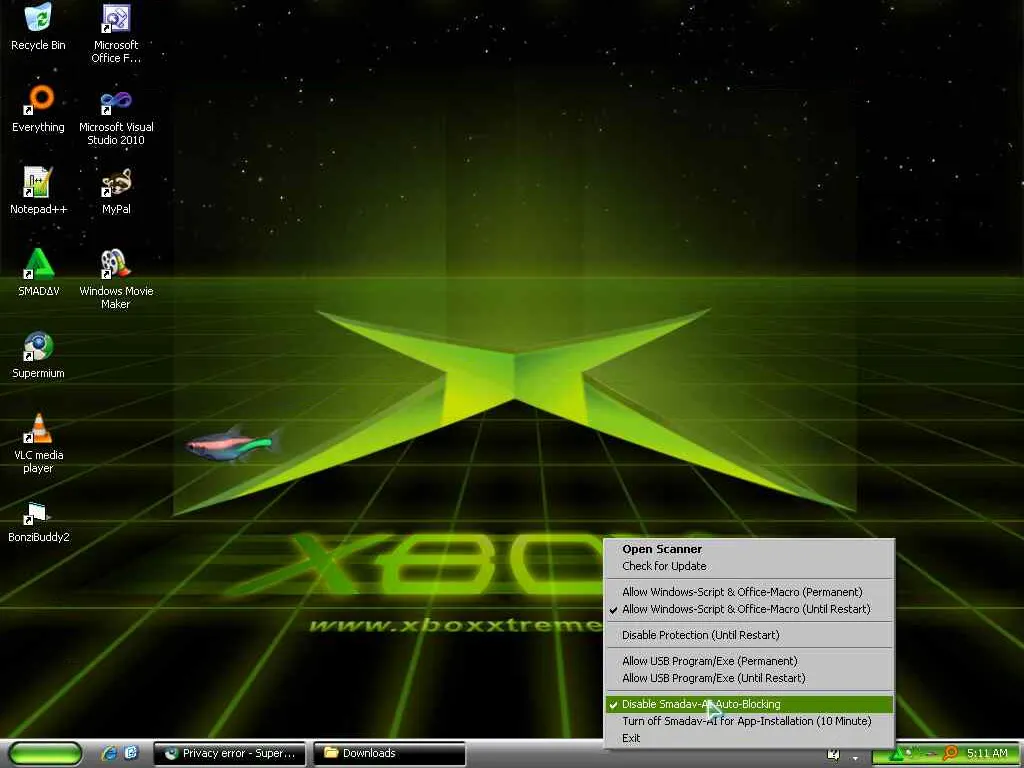Switch to Downloads folder taskbar button
Image resolution: width=1024 pixels, height=768 pixels.
[x=389, y=754]
